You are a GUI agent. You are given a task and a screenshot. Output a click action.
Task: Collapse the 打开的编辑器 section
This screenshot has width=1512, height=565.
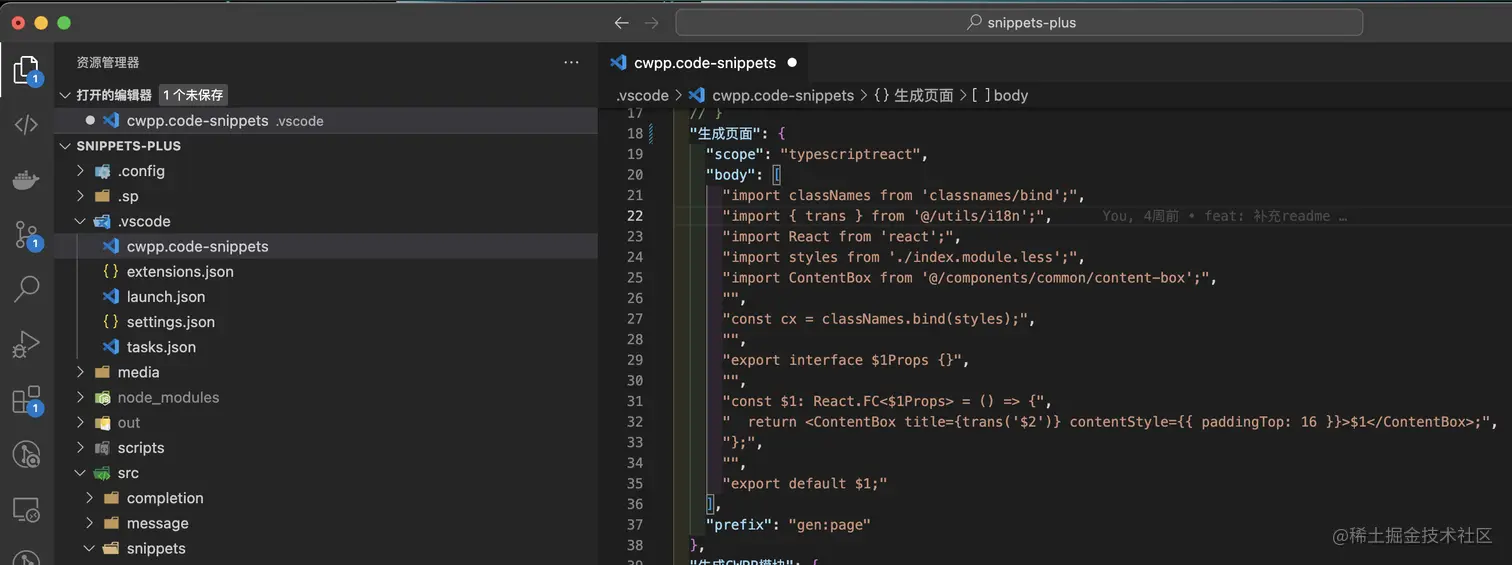66,95
